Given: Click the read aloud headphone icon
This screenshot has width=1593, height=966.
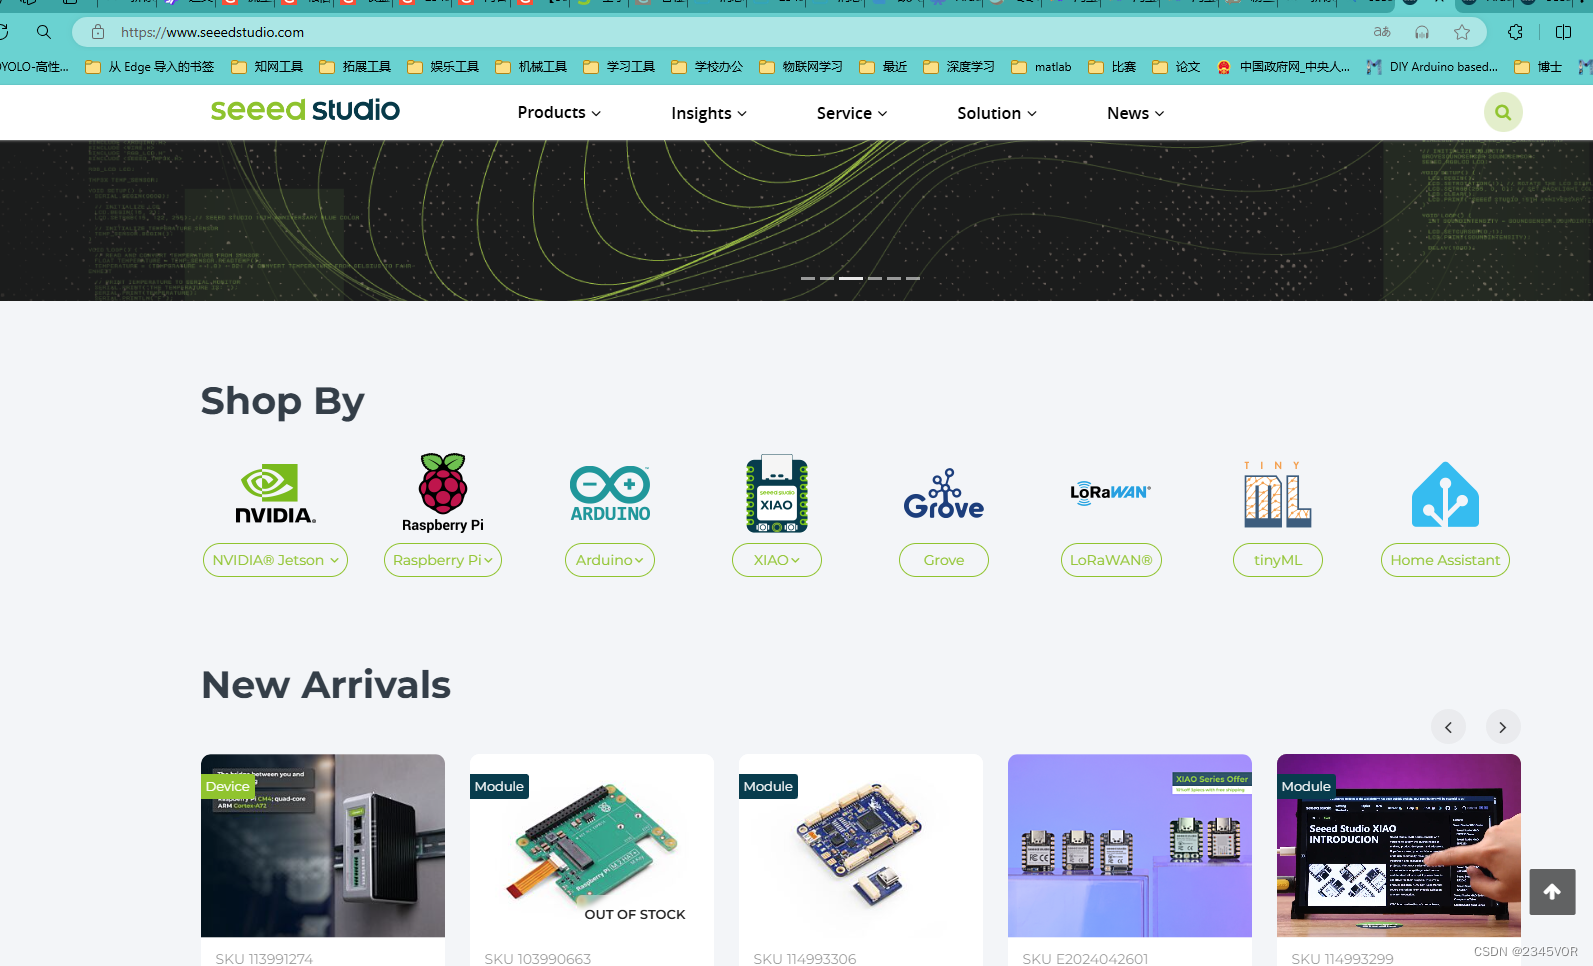Looking at the screenshot, I should [x=1422, y=32].
